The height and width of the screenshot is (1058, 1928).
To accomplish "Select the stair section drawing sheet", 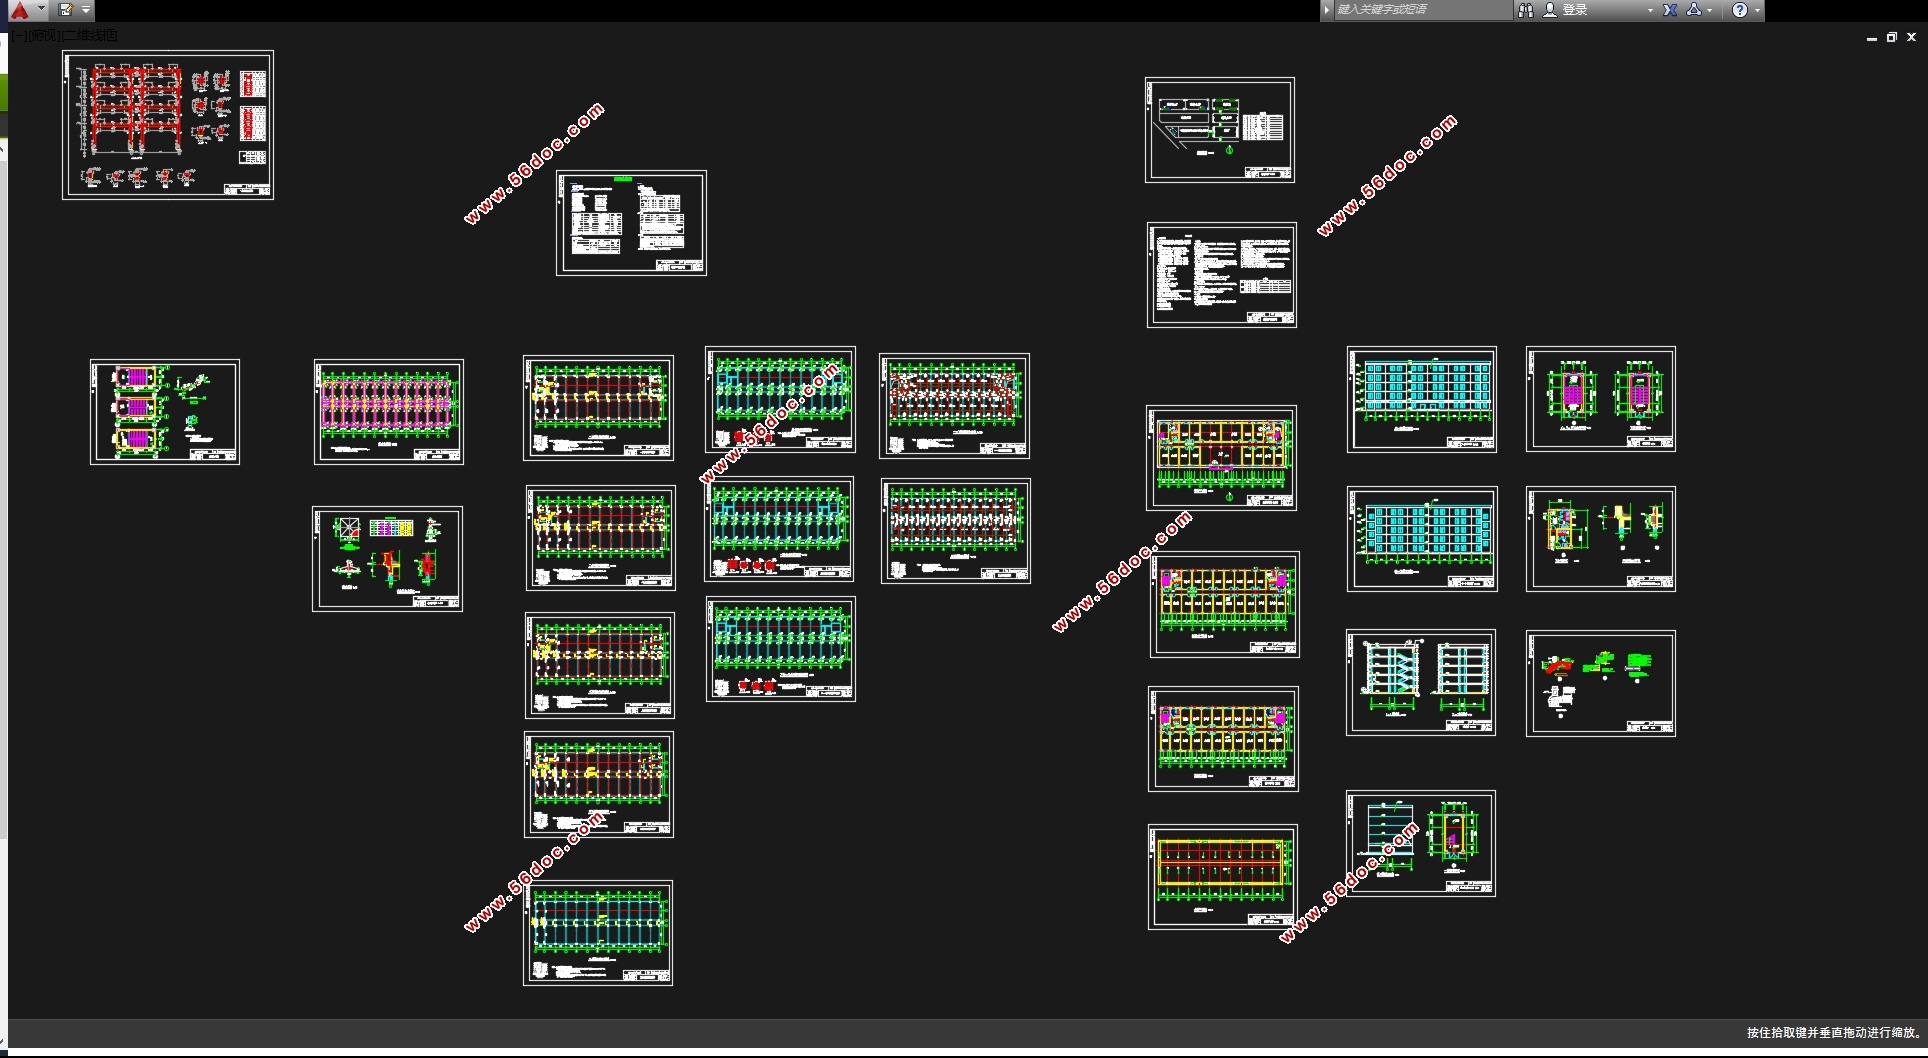I will pos(1421,683).
